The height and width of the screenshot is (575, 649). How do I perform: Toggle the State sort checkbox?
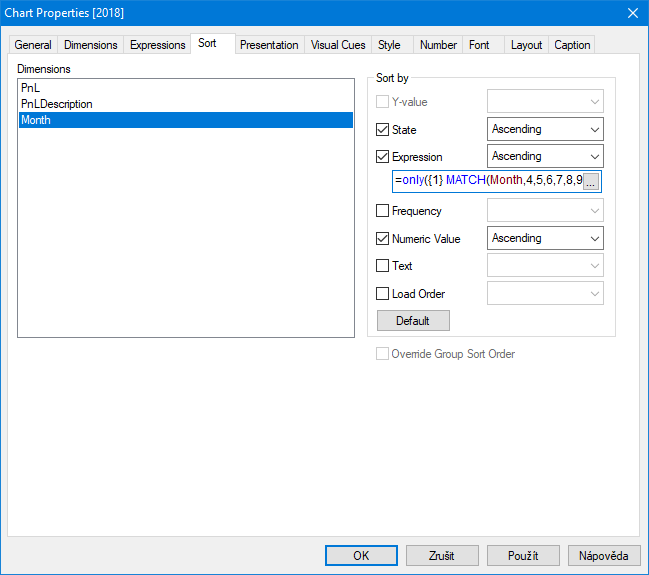[x=382, y=130]
